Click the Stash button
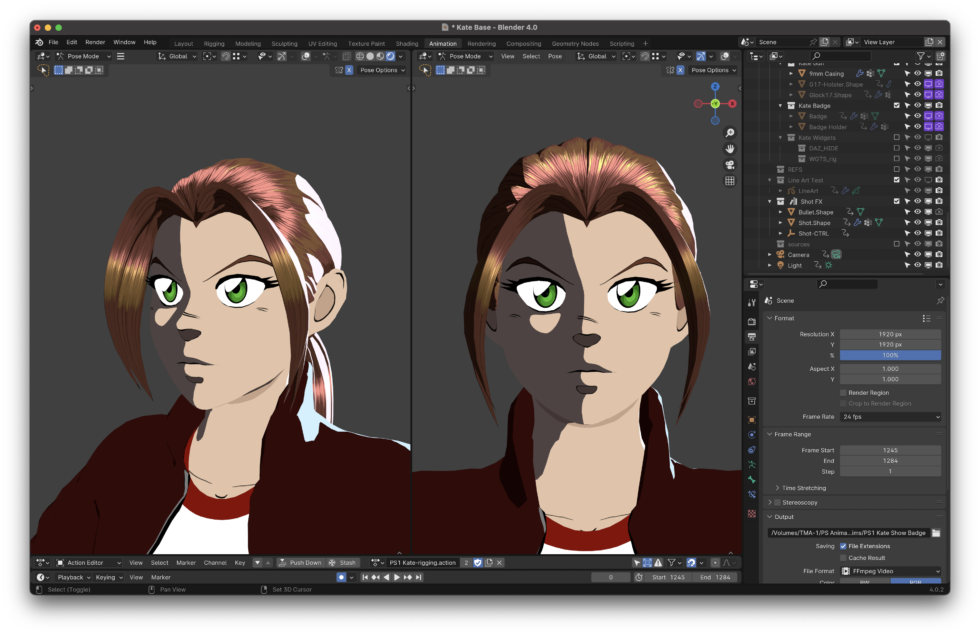The width and height of the screenshot is (980, 634). click(x=342, y=562)
